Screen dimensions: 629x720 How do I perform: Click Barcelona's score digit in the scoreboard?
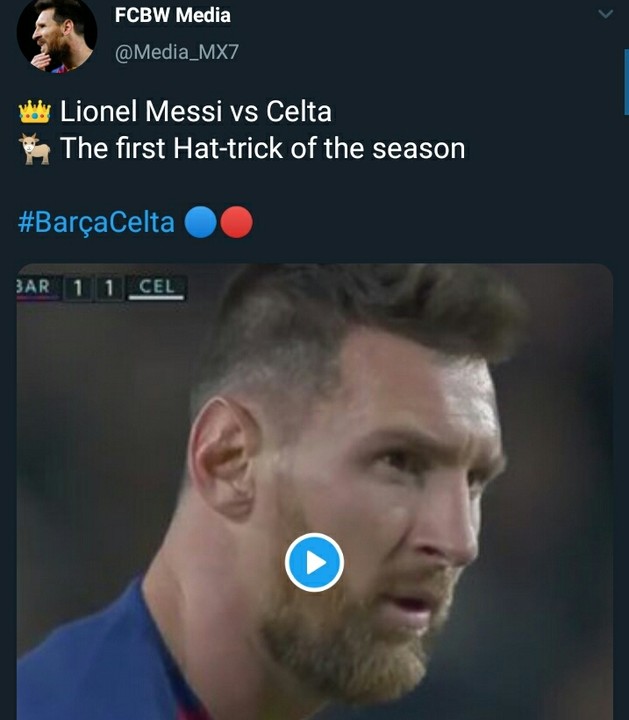coord(78,288)
